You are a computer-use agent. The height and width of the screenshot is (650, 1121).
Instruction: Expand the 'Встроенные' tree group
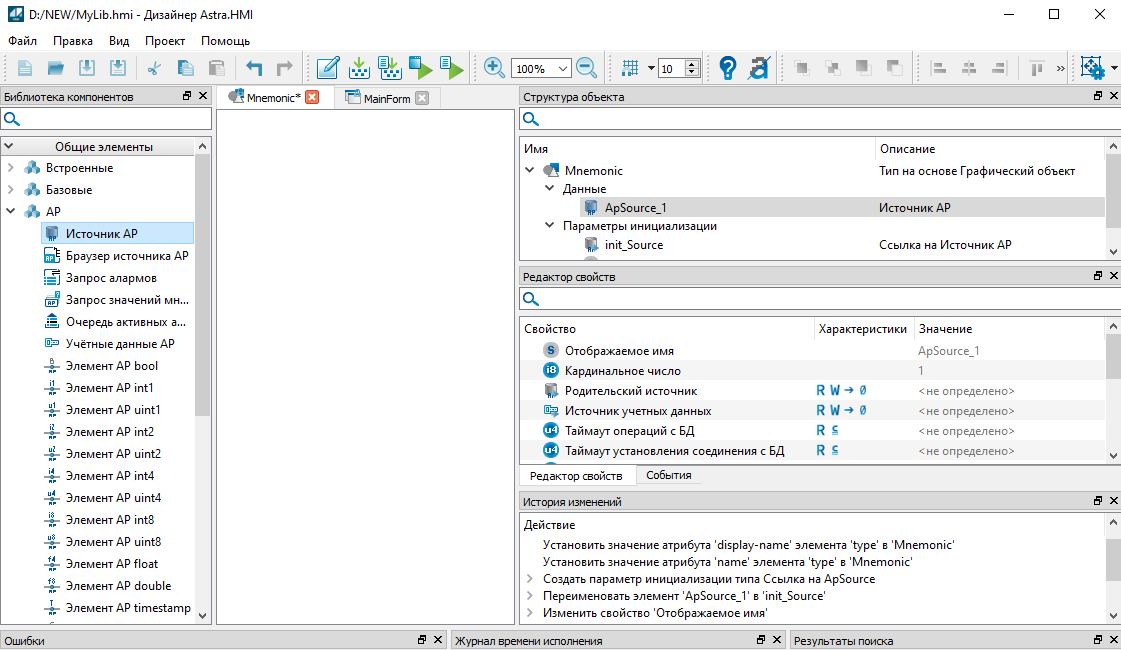click(11, 168)
